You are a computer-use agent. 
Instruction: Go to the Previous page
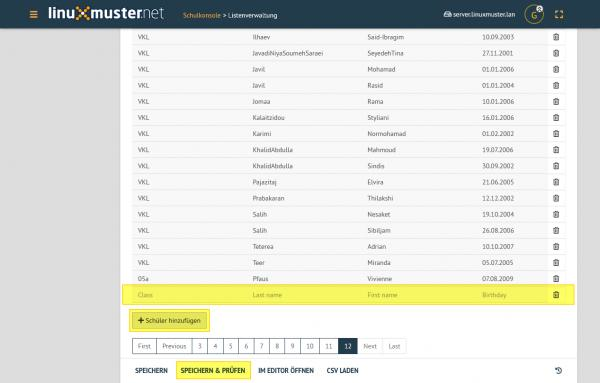[x=174, y=346]
